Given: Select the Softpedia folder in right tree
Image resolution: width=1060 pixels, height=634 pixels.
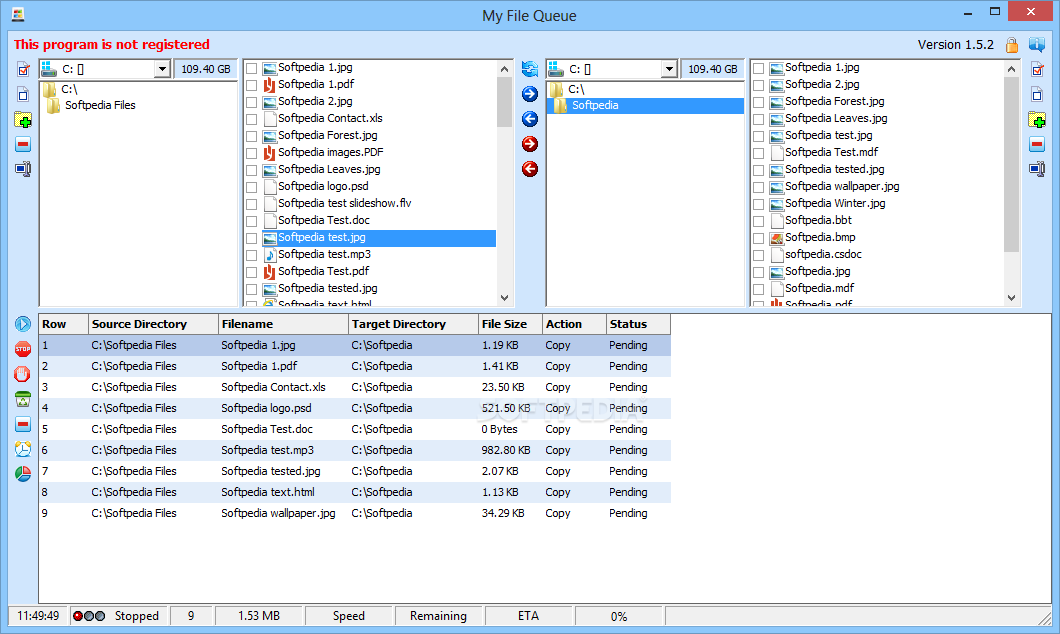Looking at the screenshot, I should tap(595, 105).
